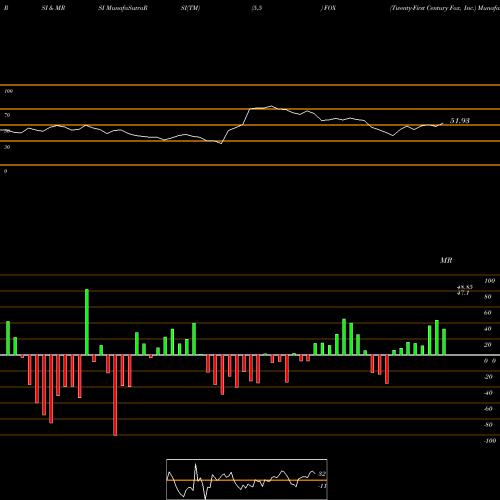Click the longest red bar in the MR histogram

coord(115,395)
